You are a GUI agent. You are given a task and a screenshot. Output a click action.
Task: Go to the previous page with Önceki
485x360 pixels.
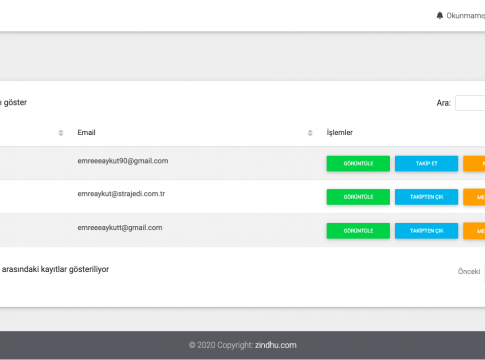pyautogui.click(x=469, y=271)
